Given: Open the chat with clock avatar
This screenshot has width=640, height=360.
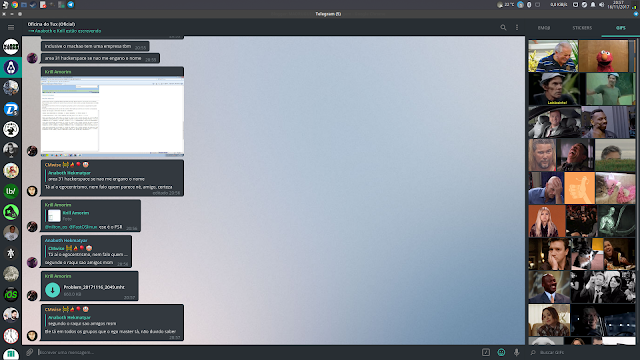Looking at the screenshot, I should (x=11, y=336).
